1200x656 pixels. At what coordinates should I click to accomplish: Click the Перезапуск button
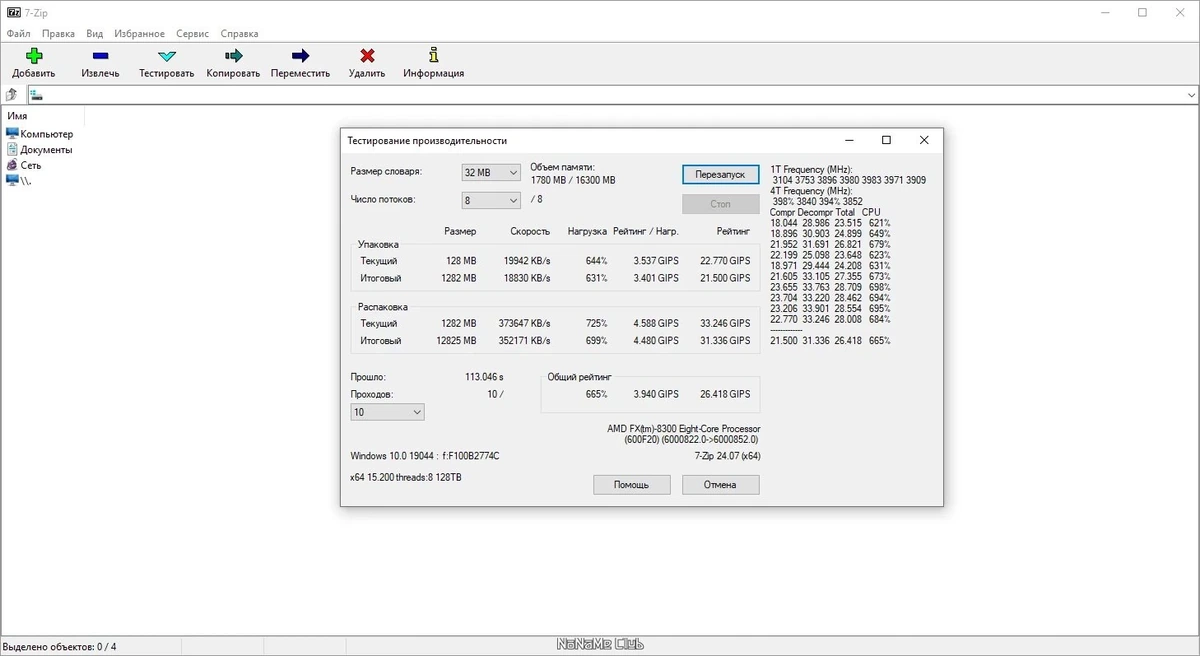coord(720,174)
